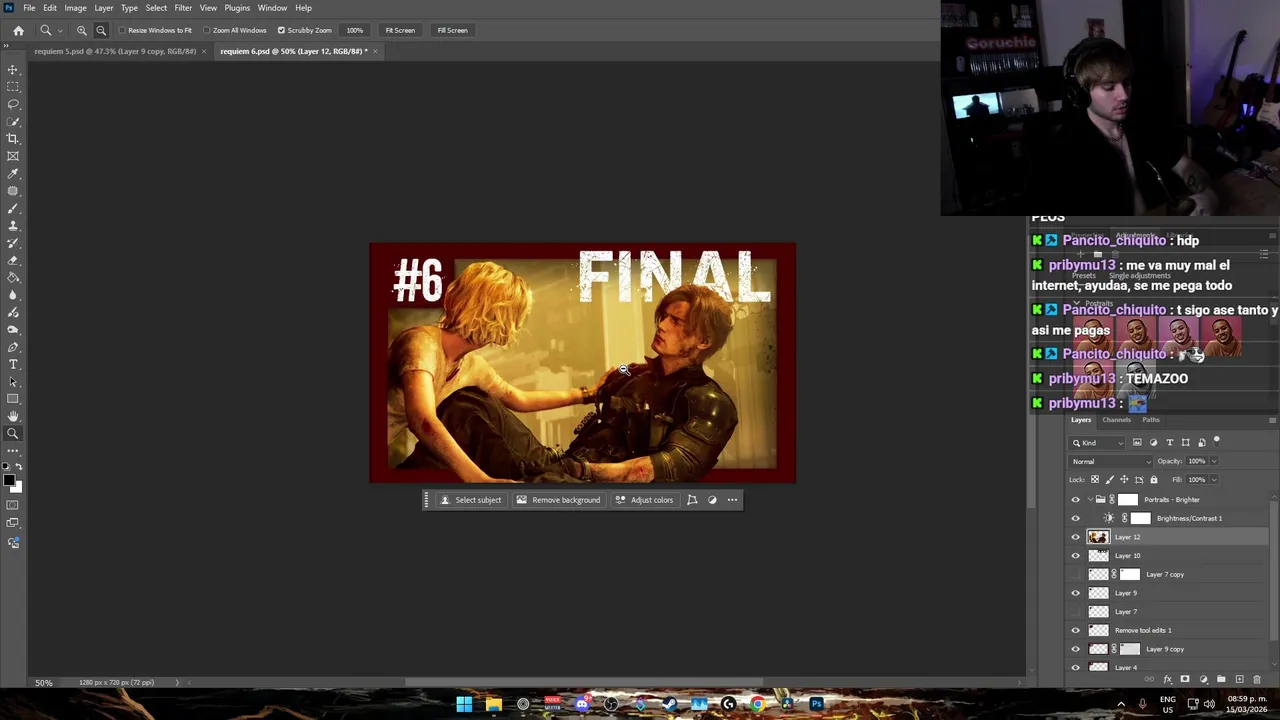This screenshot has height=720, width=1280.
Task: Create a new layer icon
Action: click(x=1239, y=679)
